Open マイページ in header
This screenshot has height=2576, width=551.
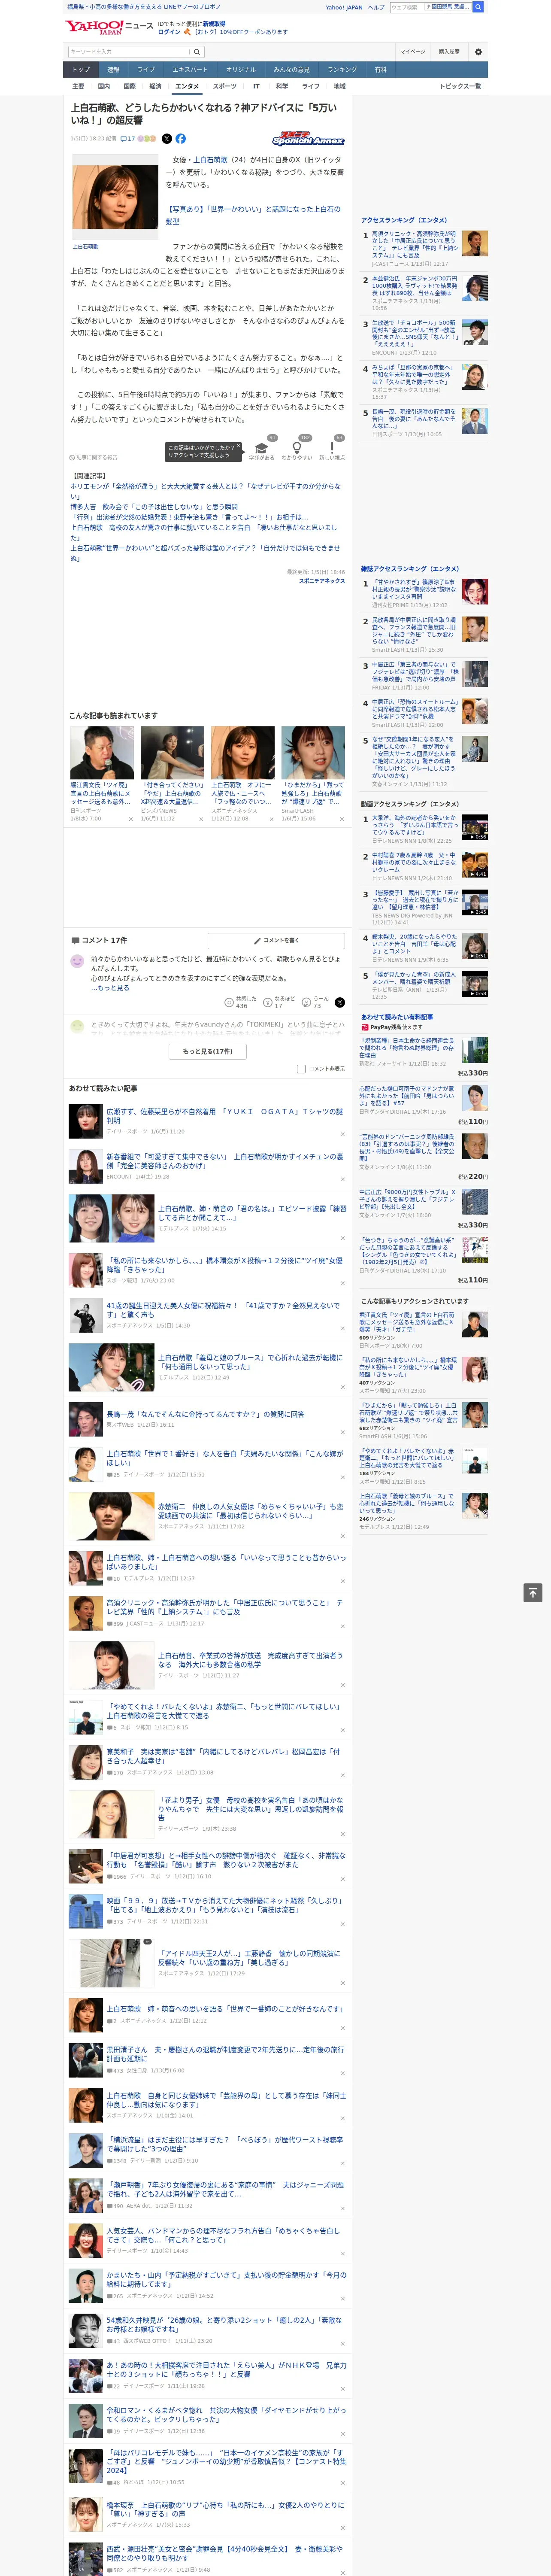click(413, 52)
